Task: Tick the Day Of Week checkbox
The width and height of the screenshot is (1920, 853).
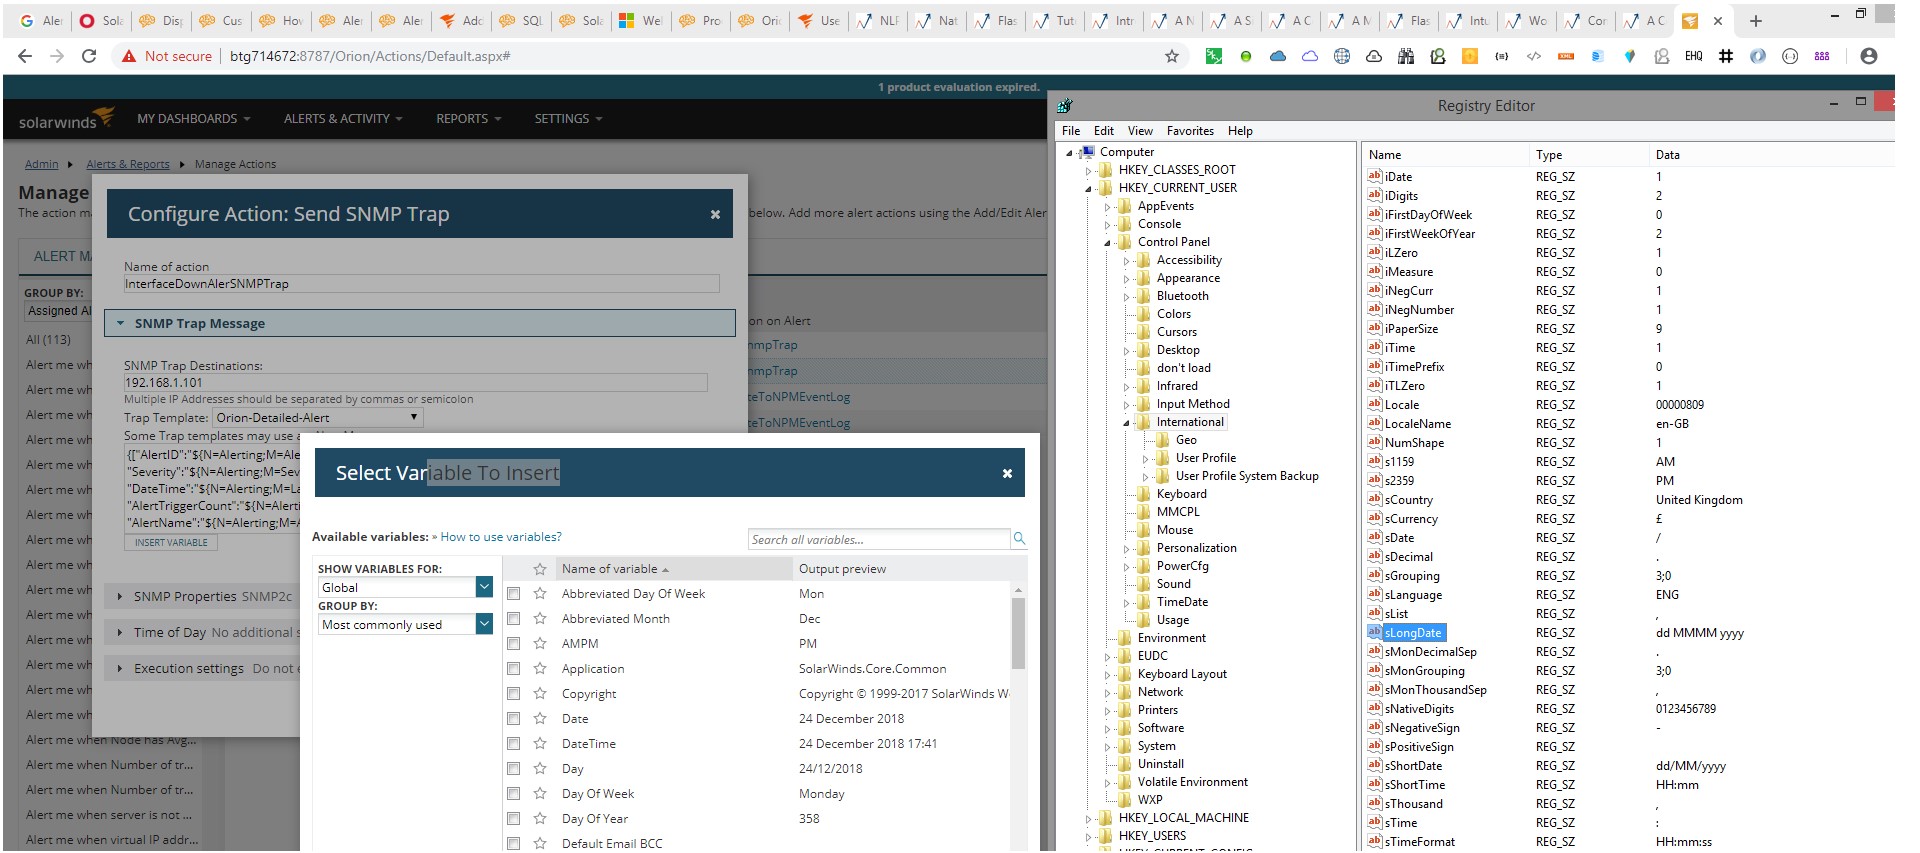Action: tap(513, 794)
